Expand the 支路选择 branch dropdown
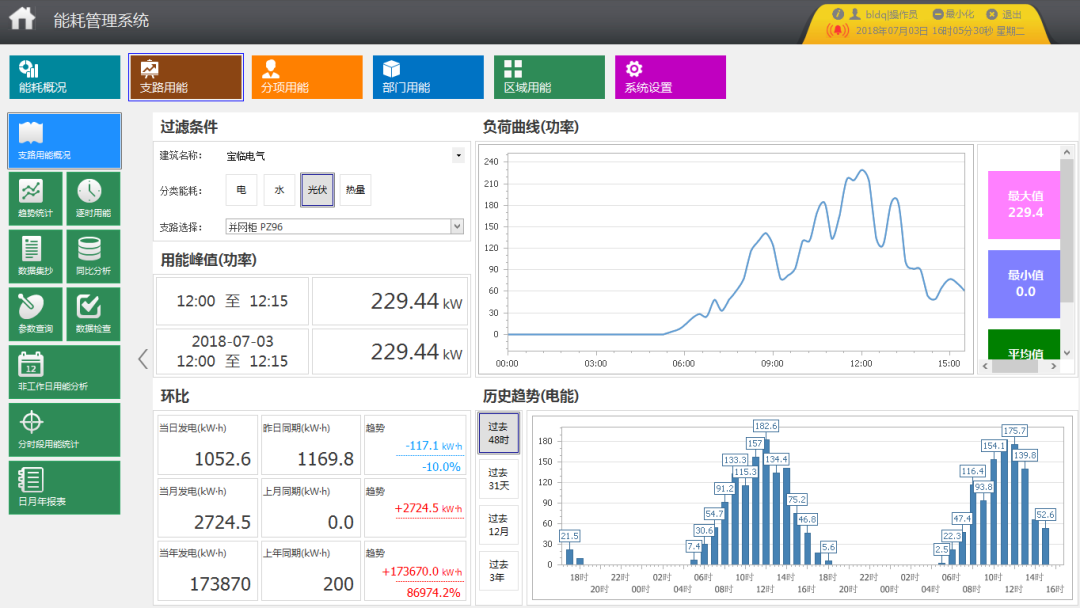This screenshot has height=608, width=1080. coord(457,227)
